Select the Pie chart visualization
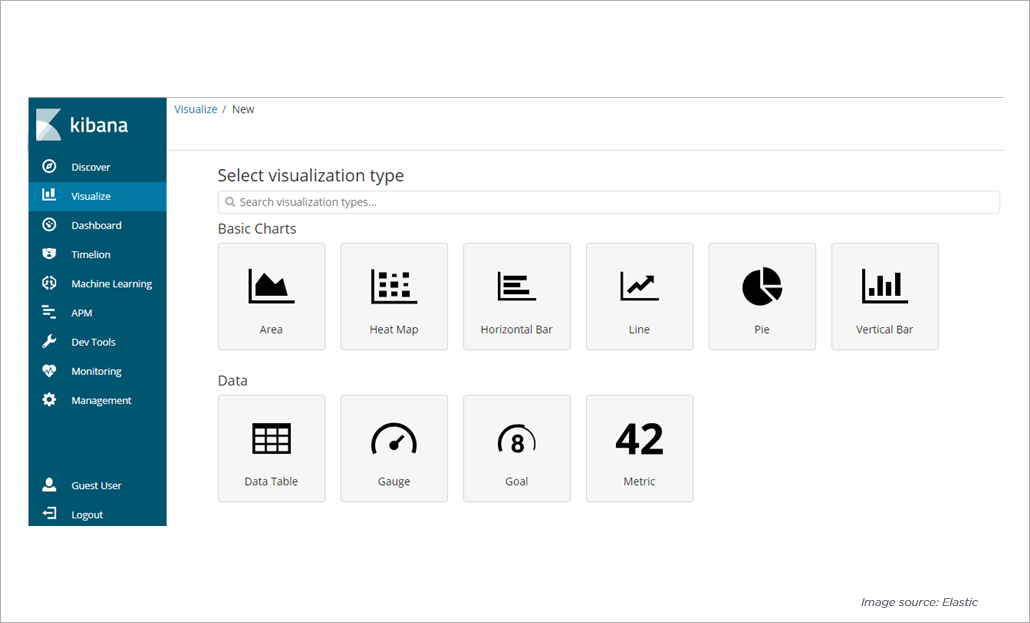Screen dimensions: 1030x623 pos(762,296)
